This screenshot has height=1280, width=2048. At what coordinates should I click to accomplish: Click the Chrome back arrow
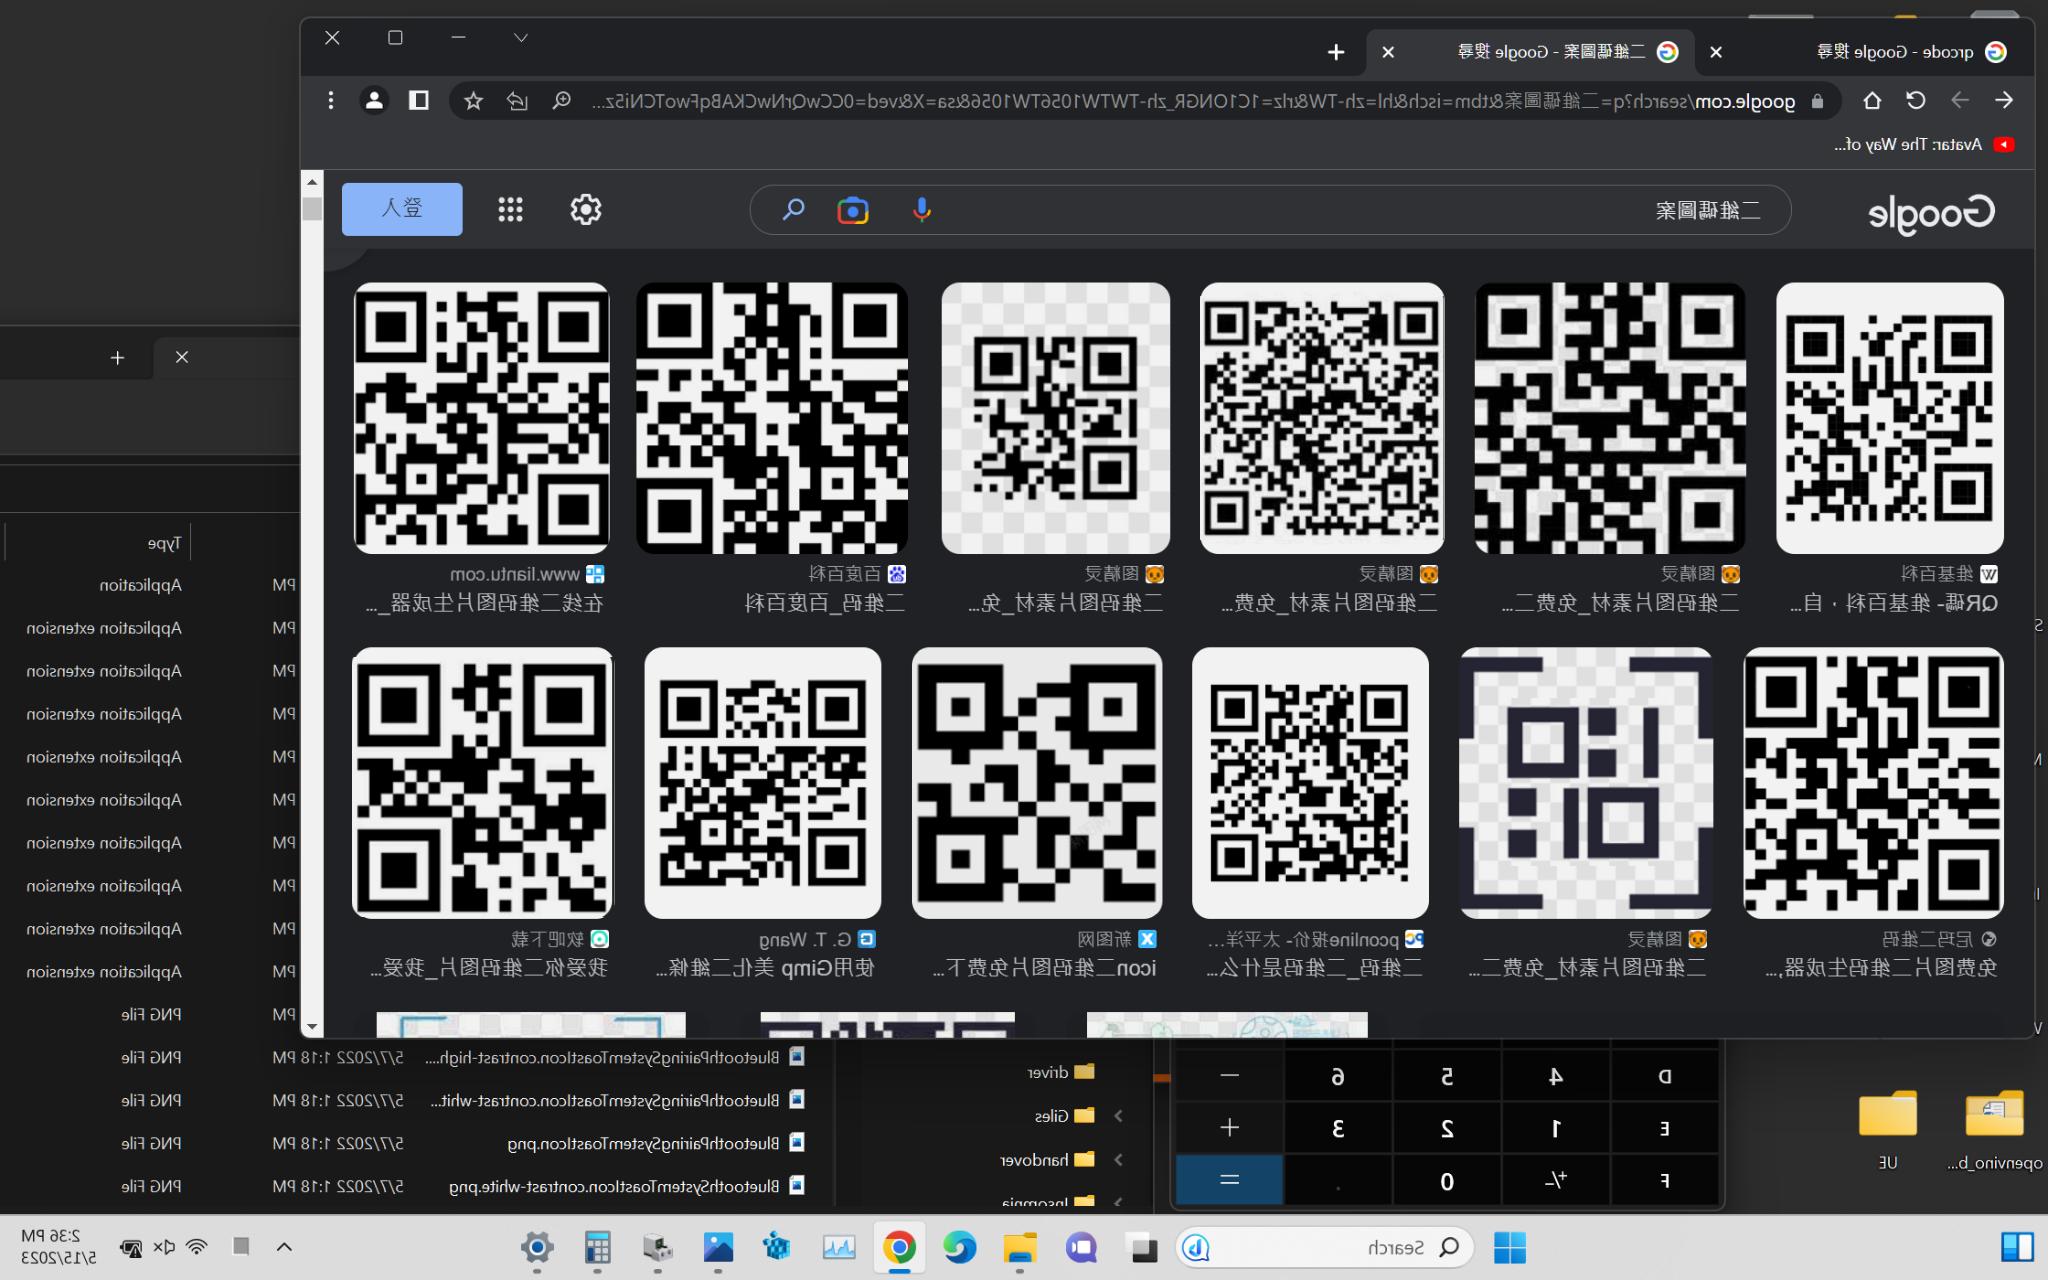[2004, 100]
